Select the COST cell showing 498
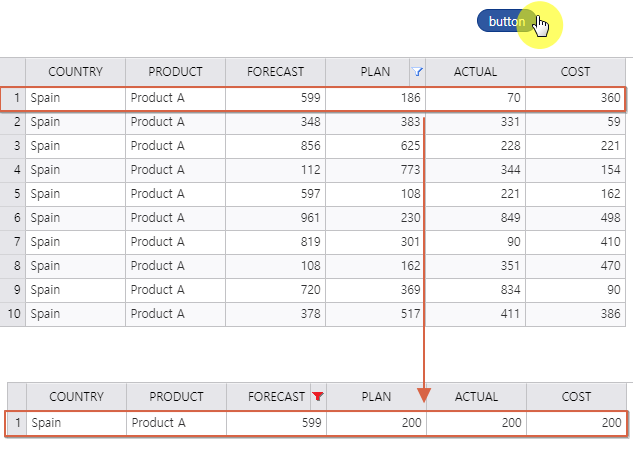 click(x=575, y=218)
